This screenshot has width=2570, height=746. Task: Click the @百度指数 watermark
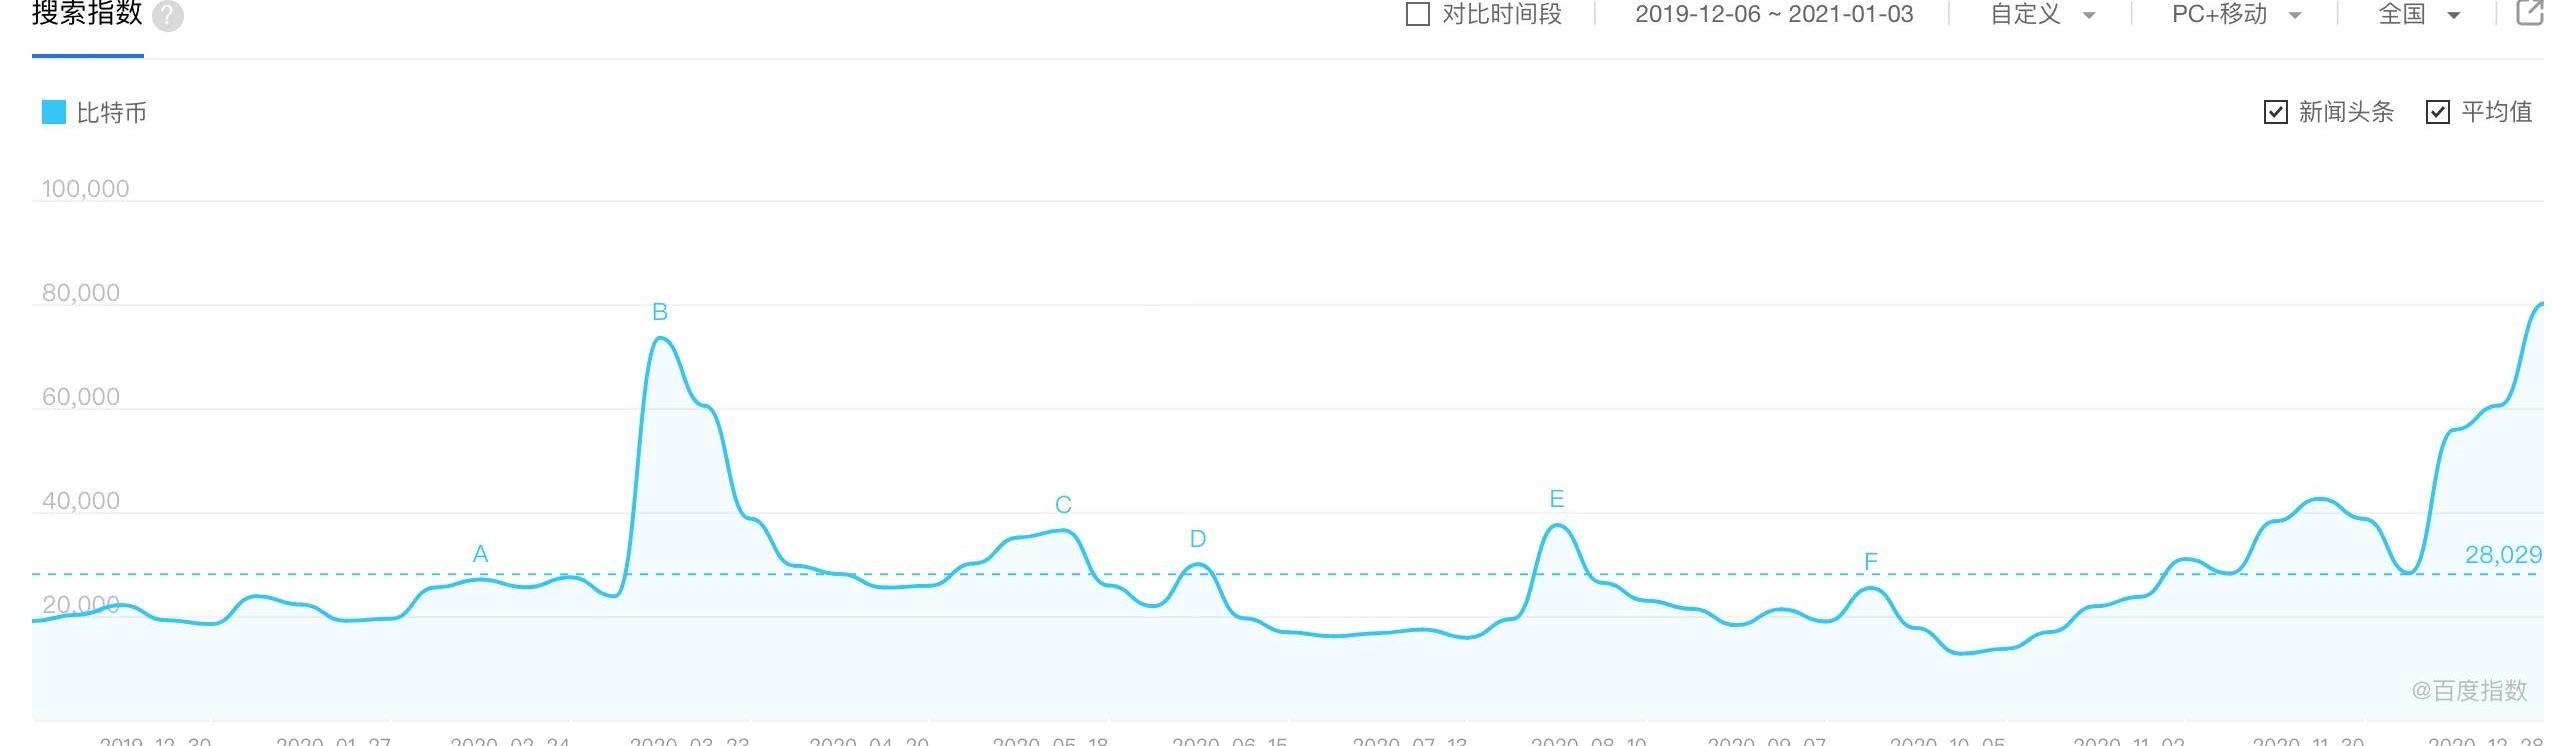[x=2469, y=690]
